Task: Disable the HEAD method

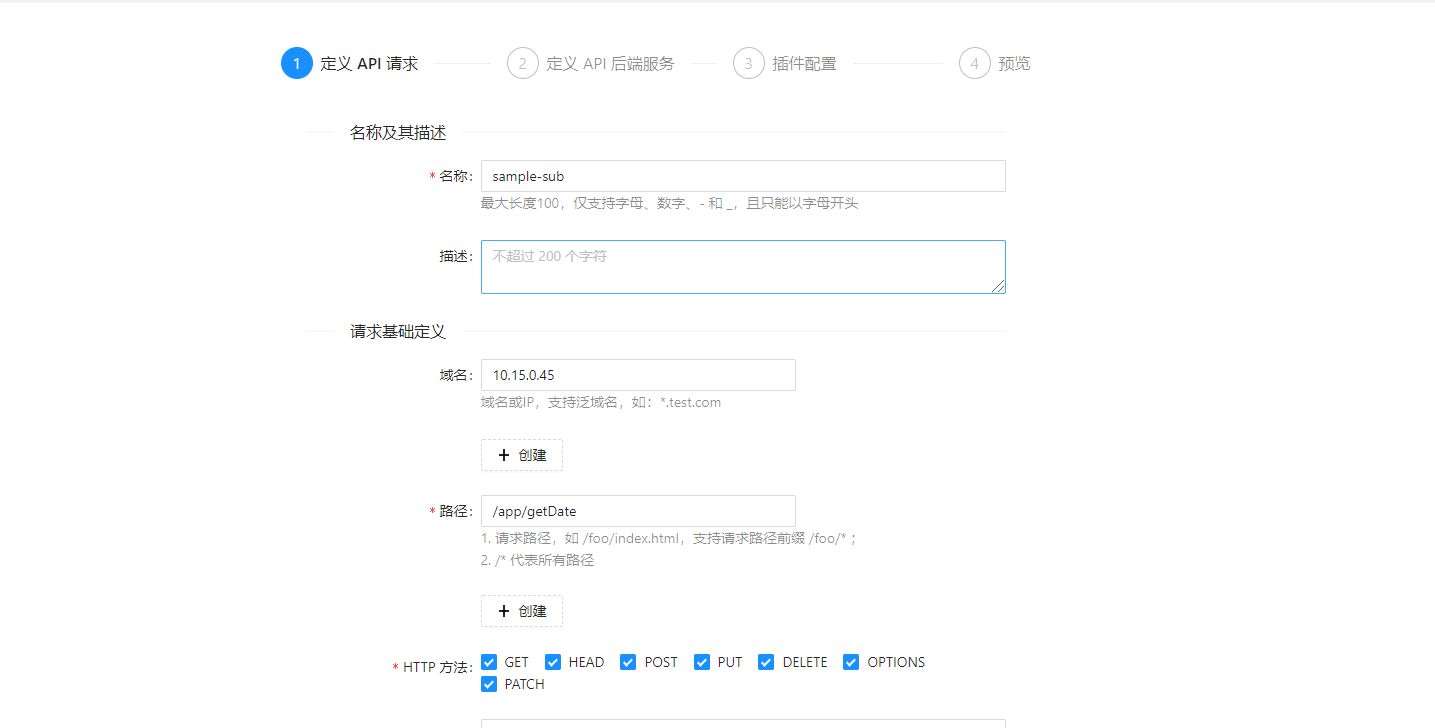Action: (x=552, y=661)
